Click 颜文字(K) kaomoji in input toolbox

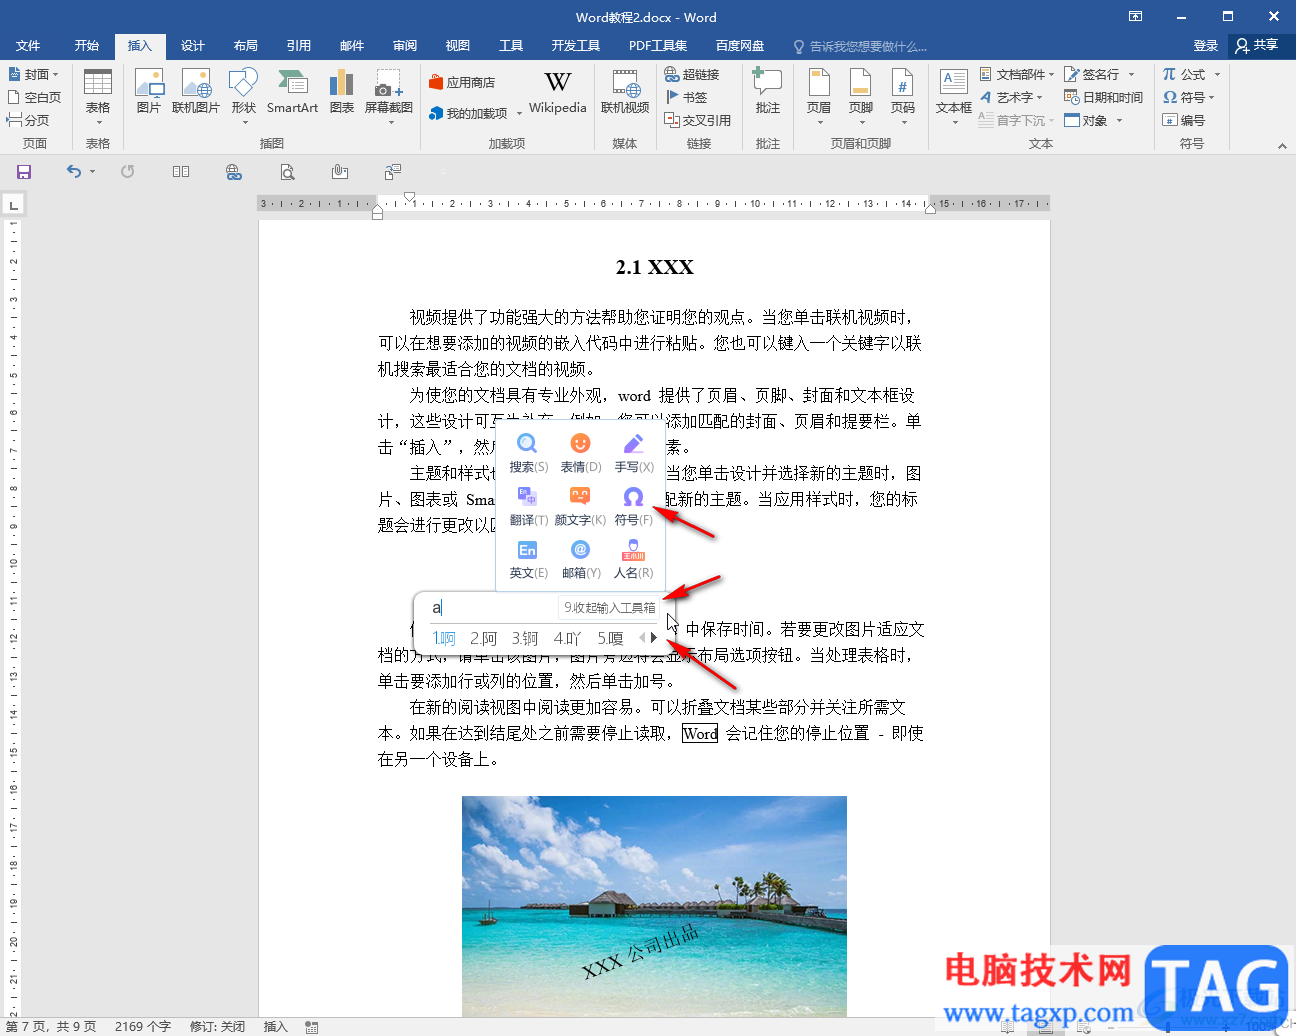click(x=580, y=506)
